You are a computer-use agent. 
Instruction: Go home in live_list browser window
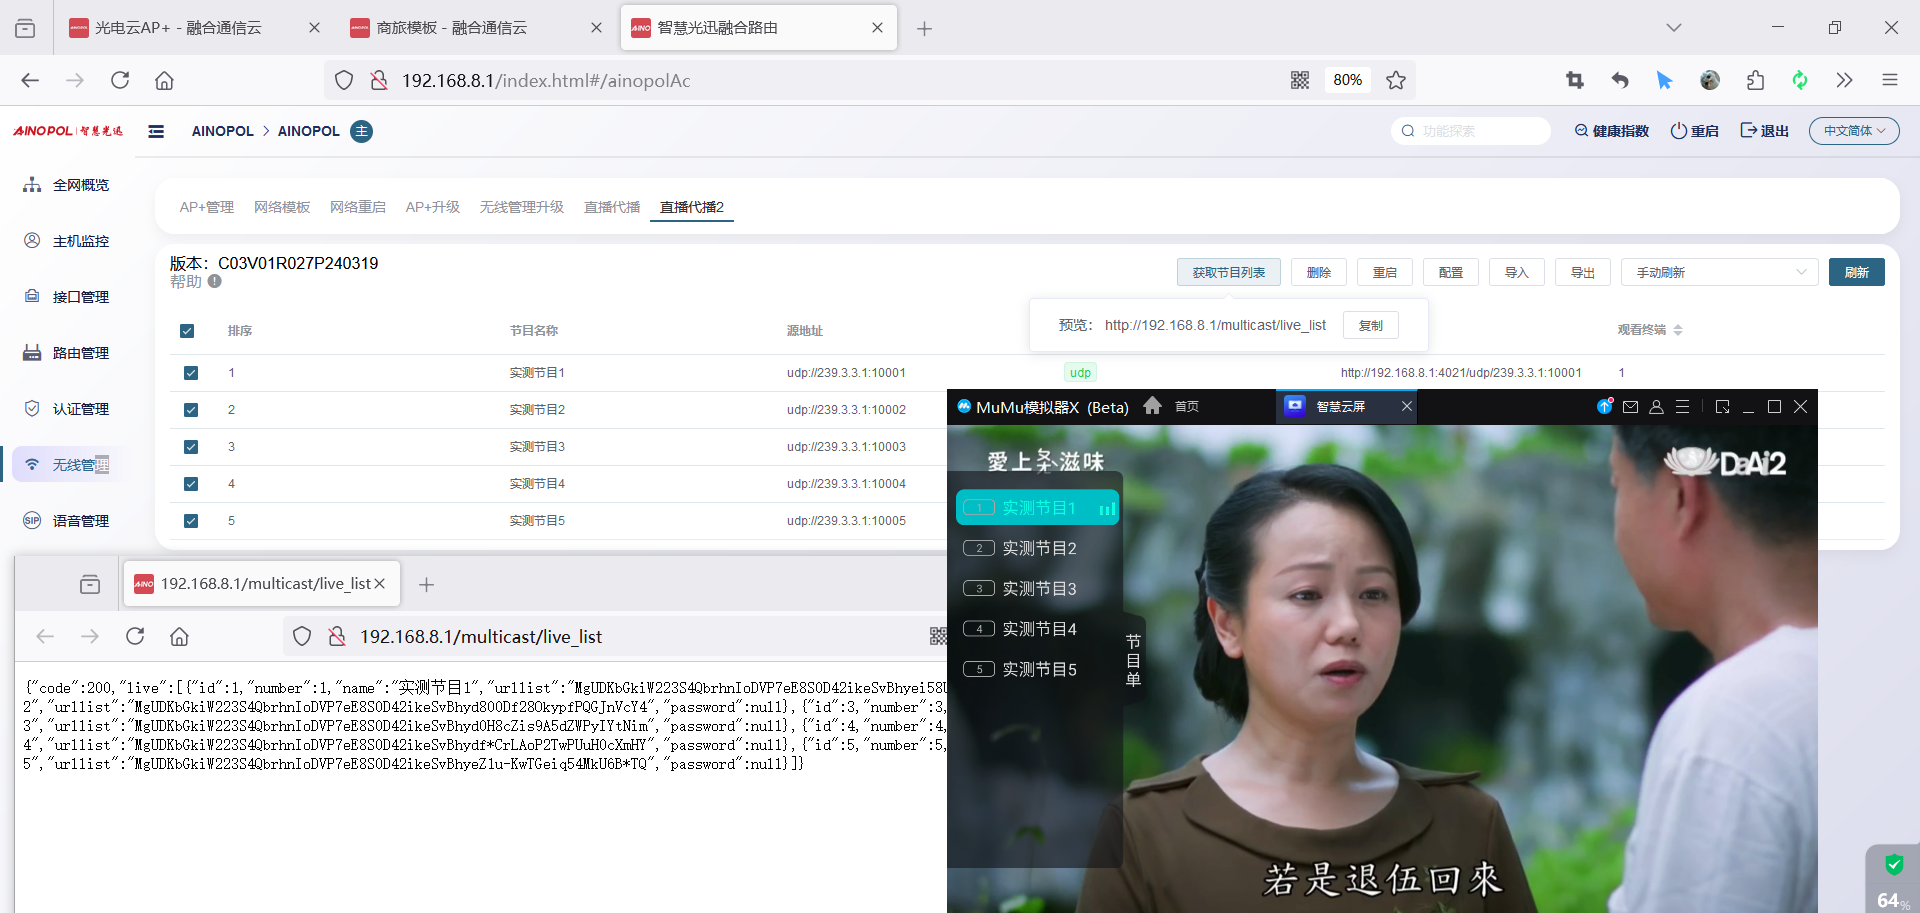(x=179, y=636)
